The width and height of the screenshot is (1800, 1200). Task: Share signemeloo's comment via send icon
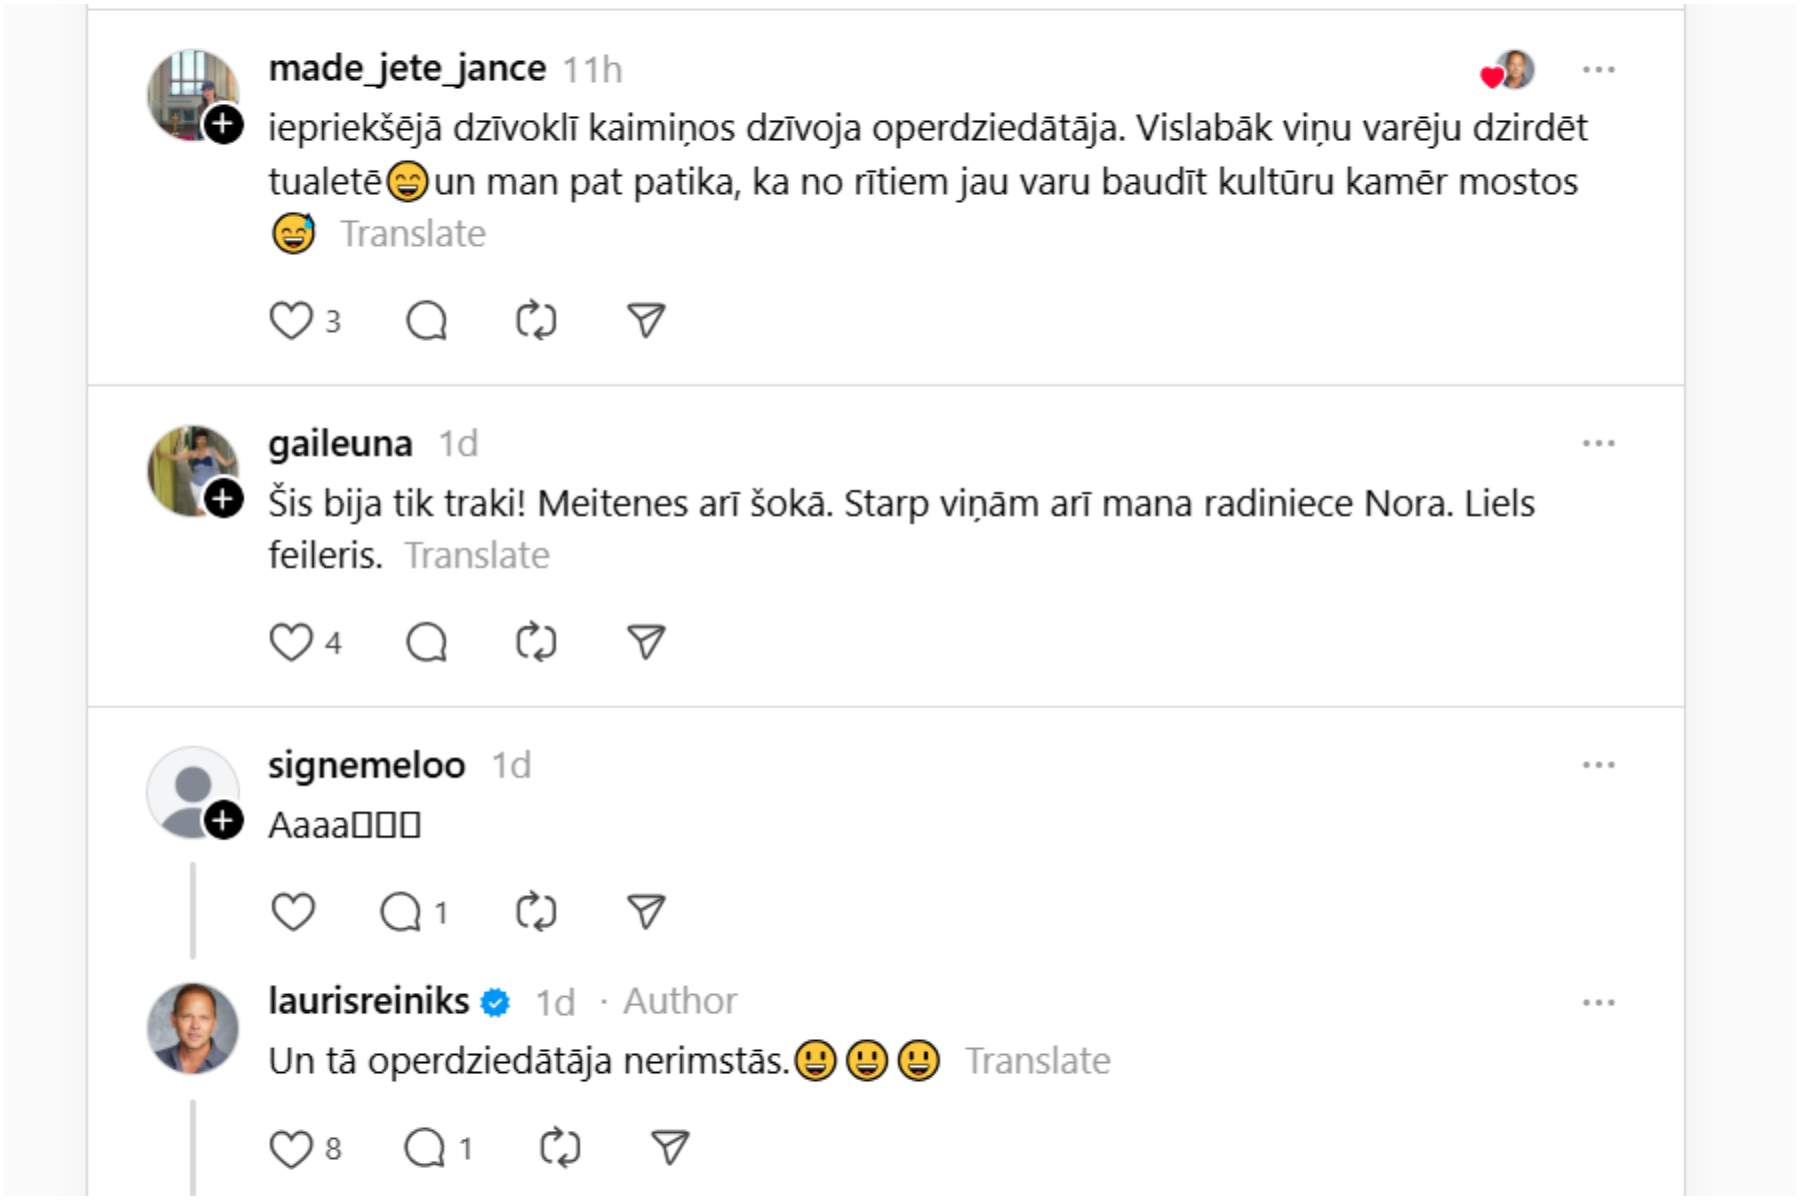(x=646, y=912)
